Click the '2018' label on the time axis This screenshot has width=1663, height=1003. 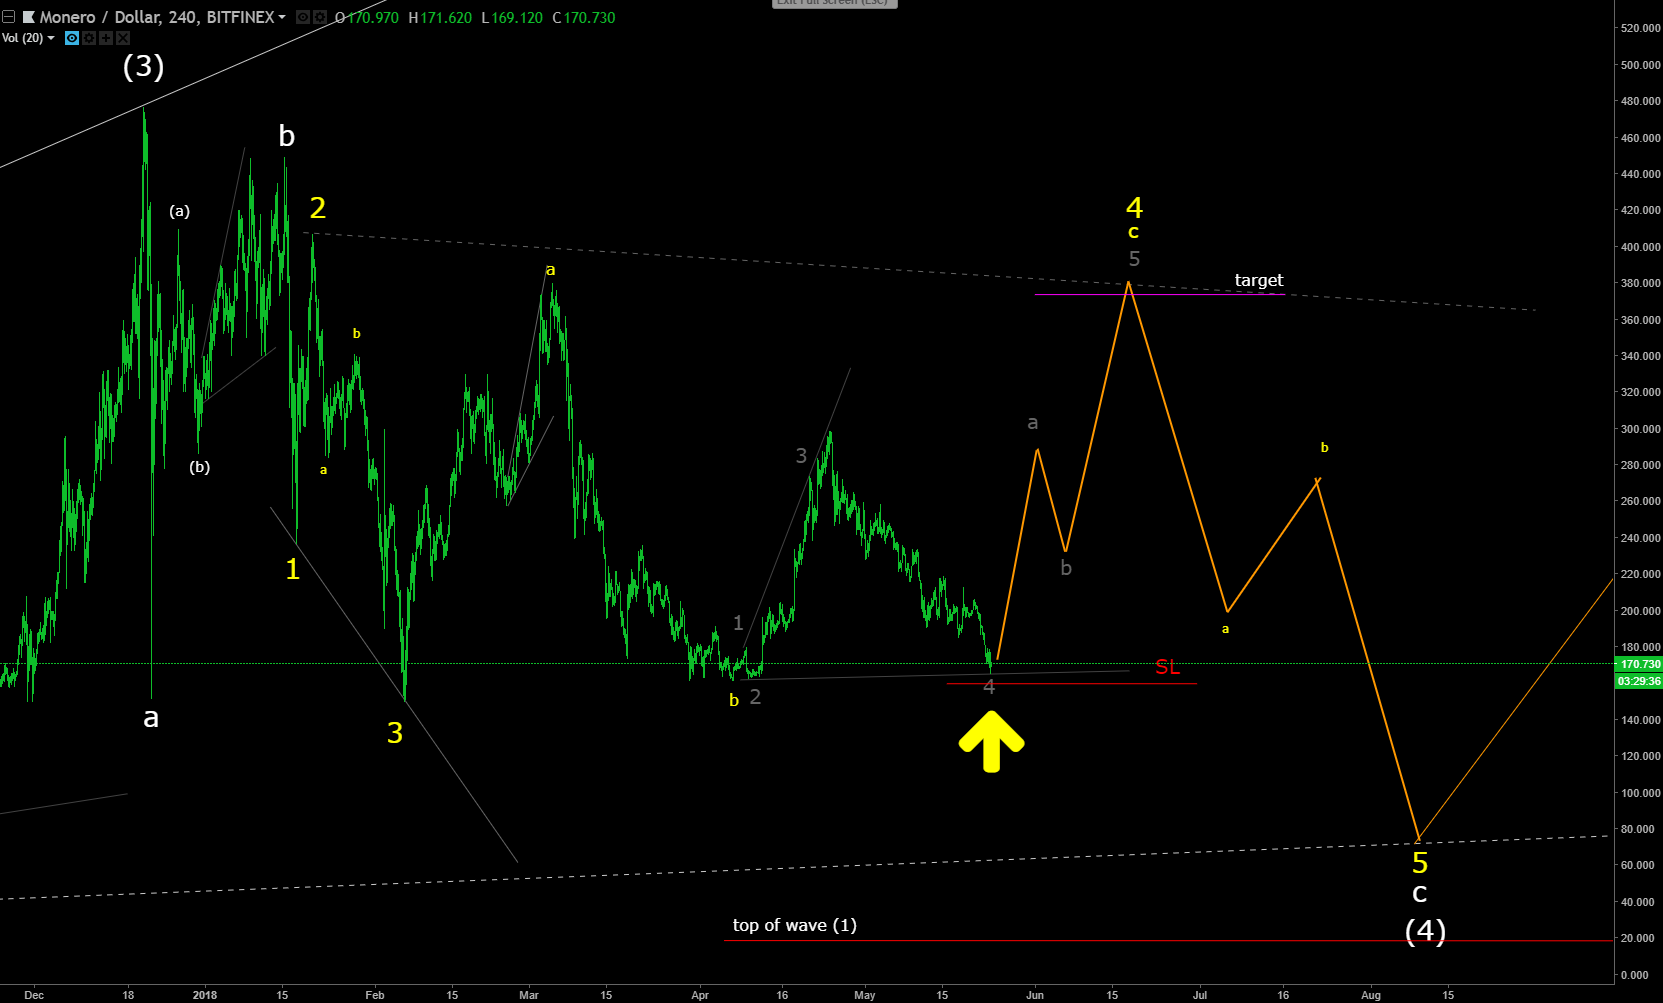coord(205,995)
